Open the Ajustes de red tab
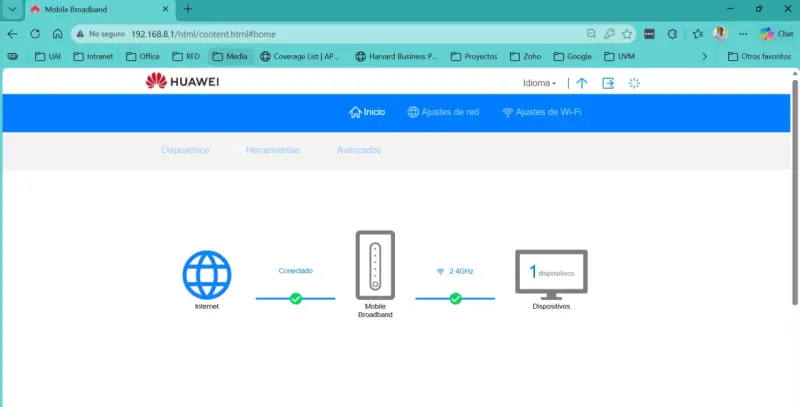 [x=443, y=112]
